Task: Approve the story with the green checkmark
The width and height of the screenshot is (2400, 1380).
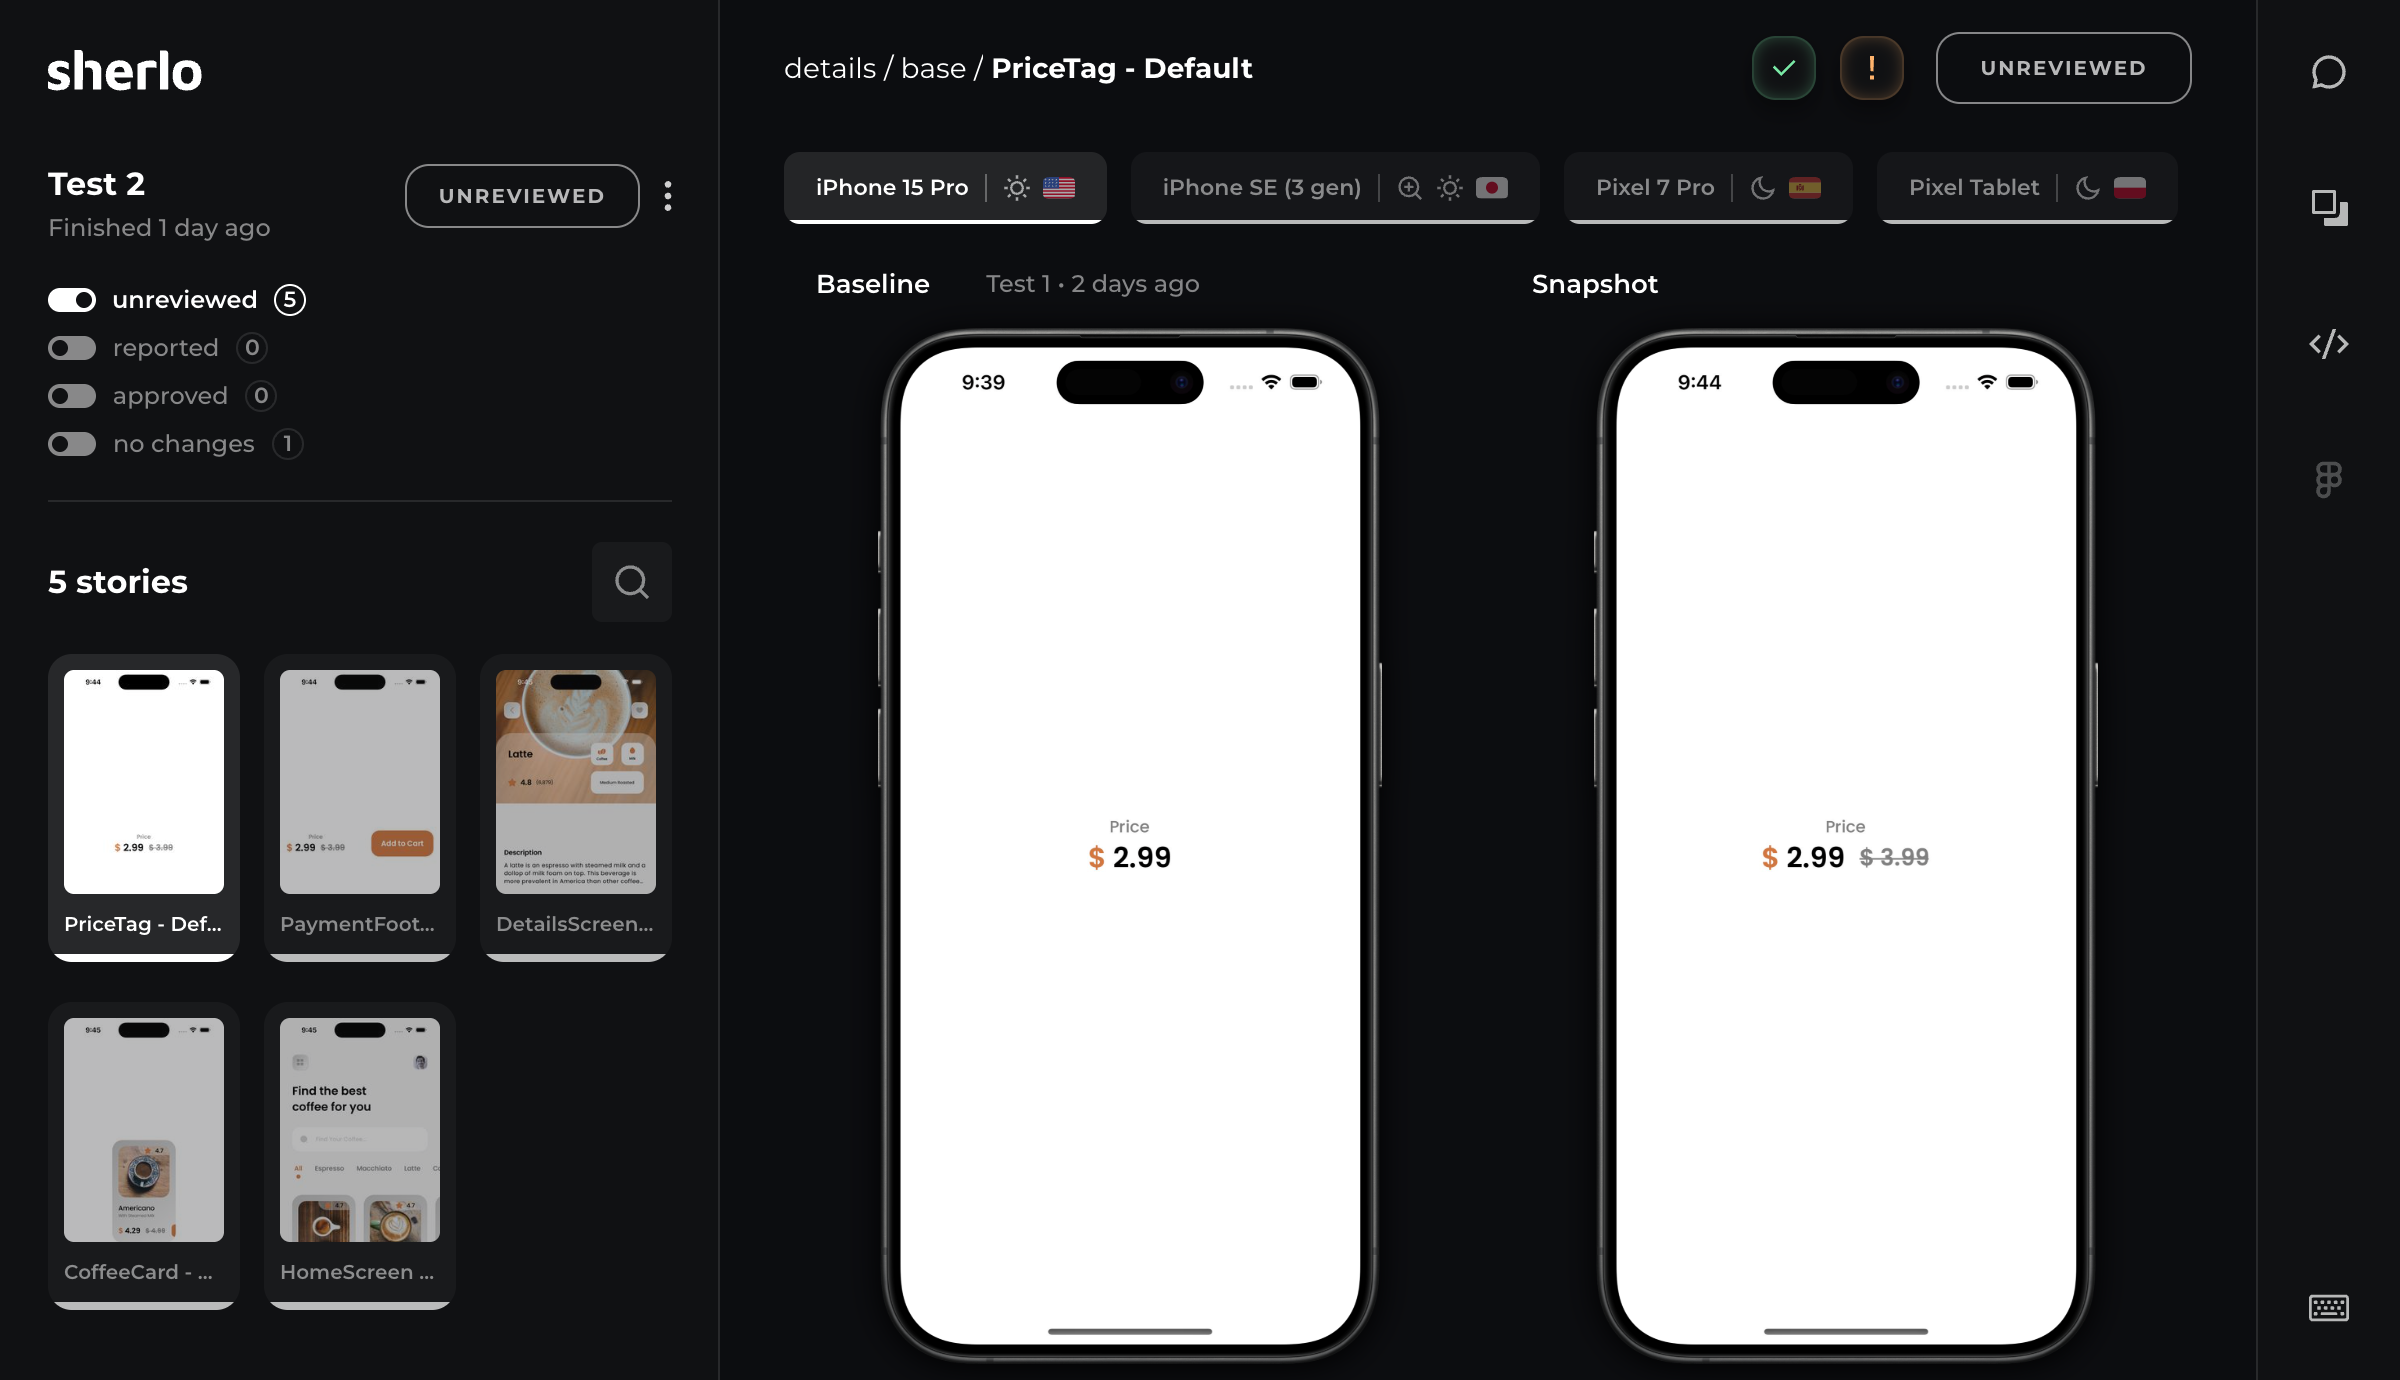Action: (1783, 68)
